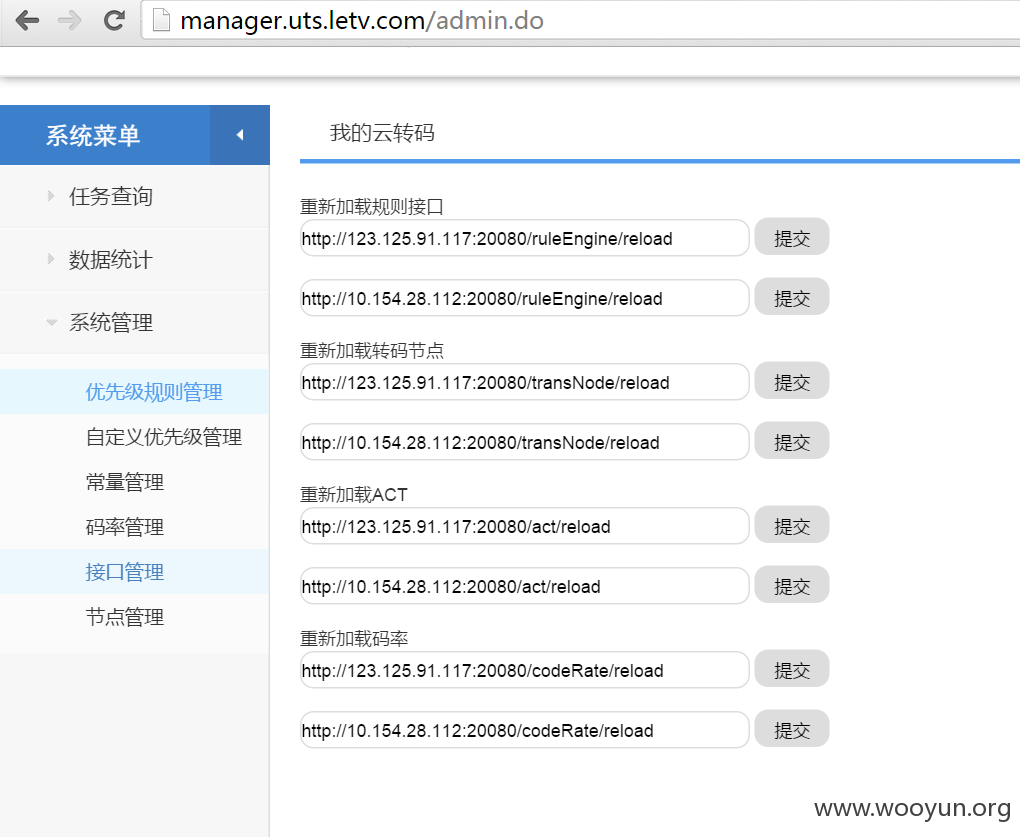Click the 系统菜单 header
1020x837 pixels.
(x=93, y=135)
